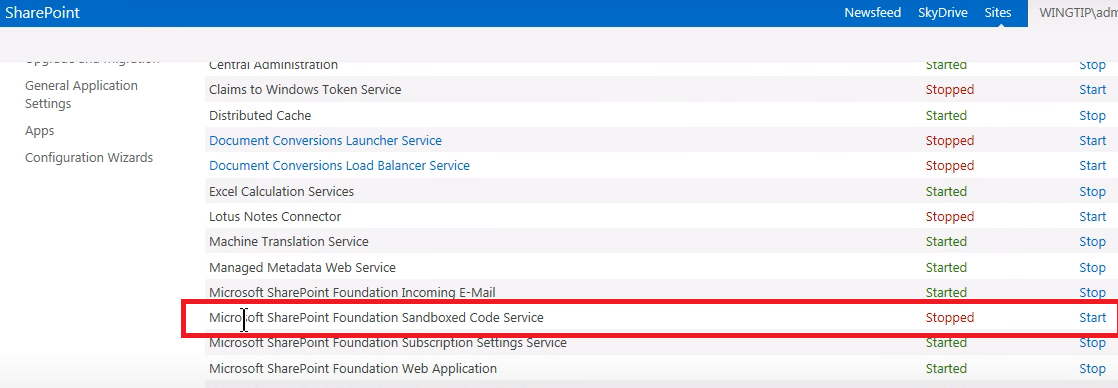Select Stopped status of Document Conversions Launcher
The width and height of the screenshot is (1118, 388).
click(950, 141)
